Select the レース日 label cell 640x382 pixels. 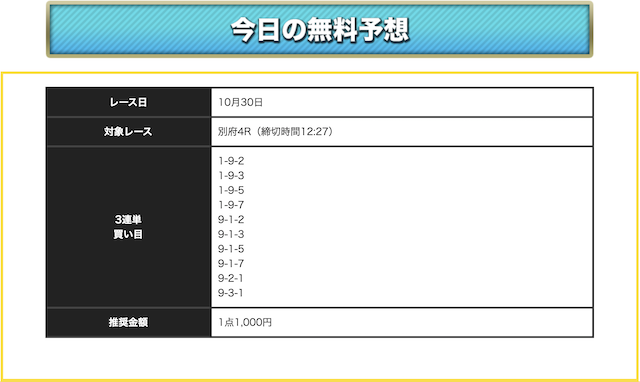click(x=129, y=102)
